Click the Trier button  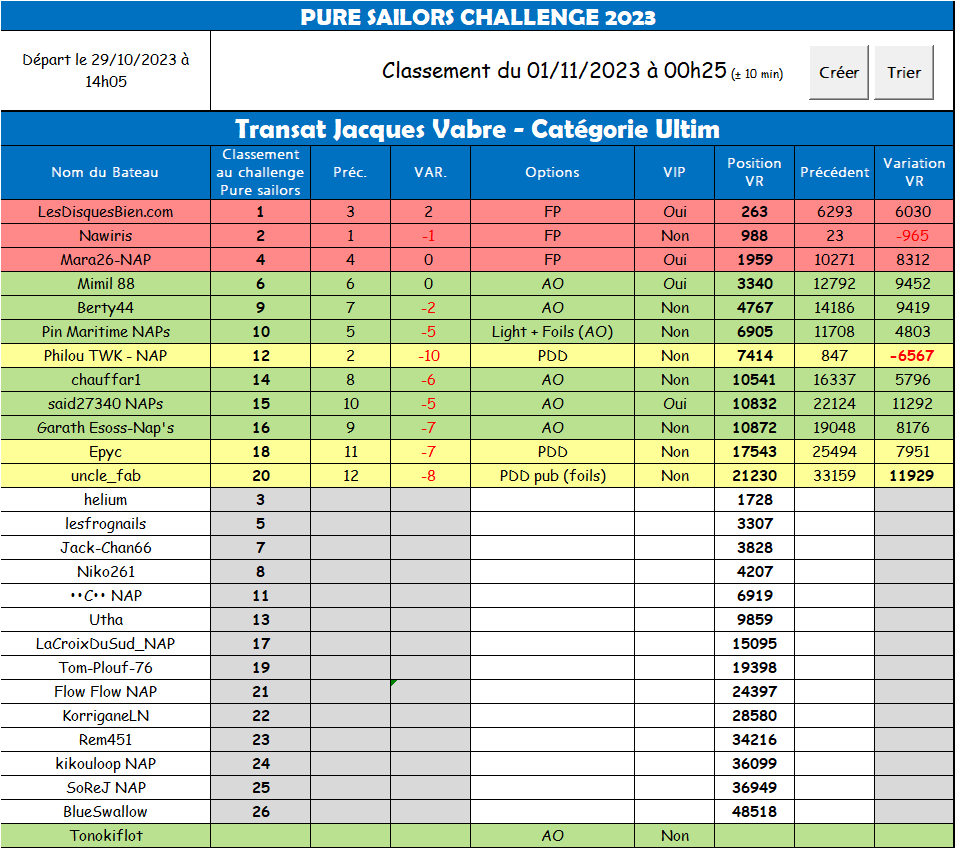point(904,72)
